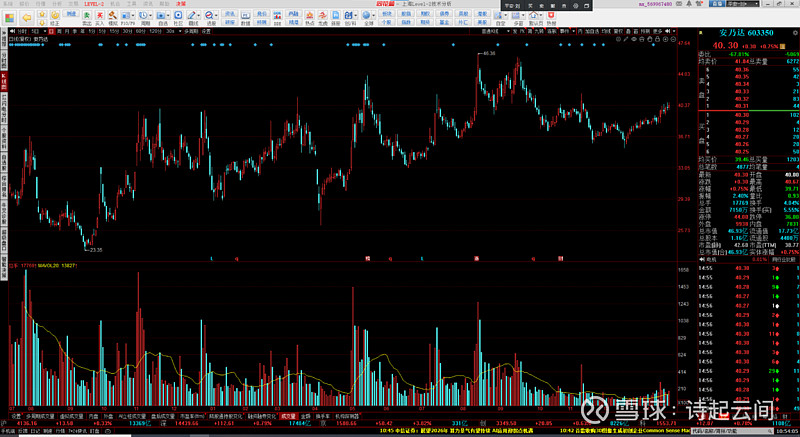Click the 多窗 multi-window icon
800x437 pixels.
tap(516, 16)
